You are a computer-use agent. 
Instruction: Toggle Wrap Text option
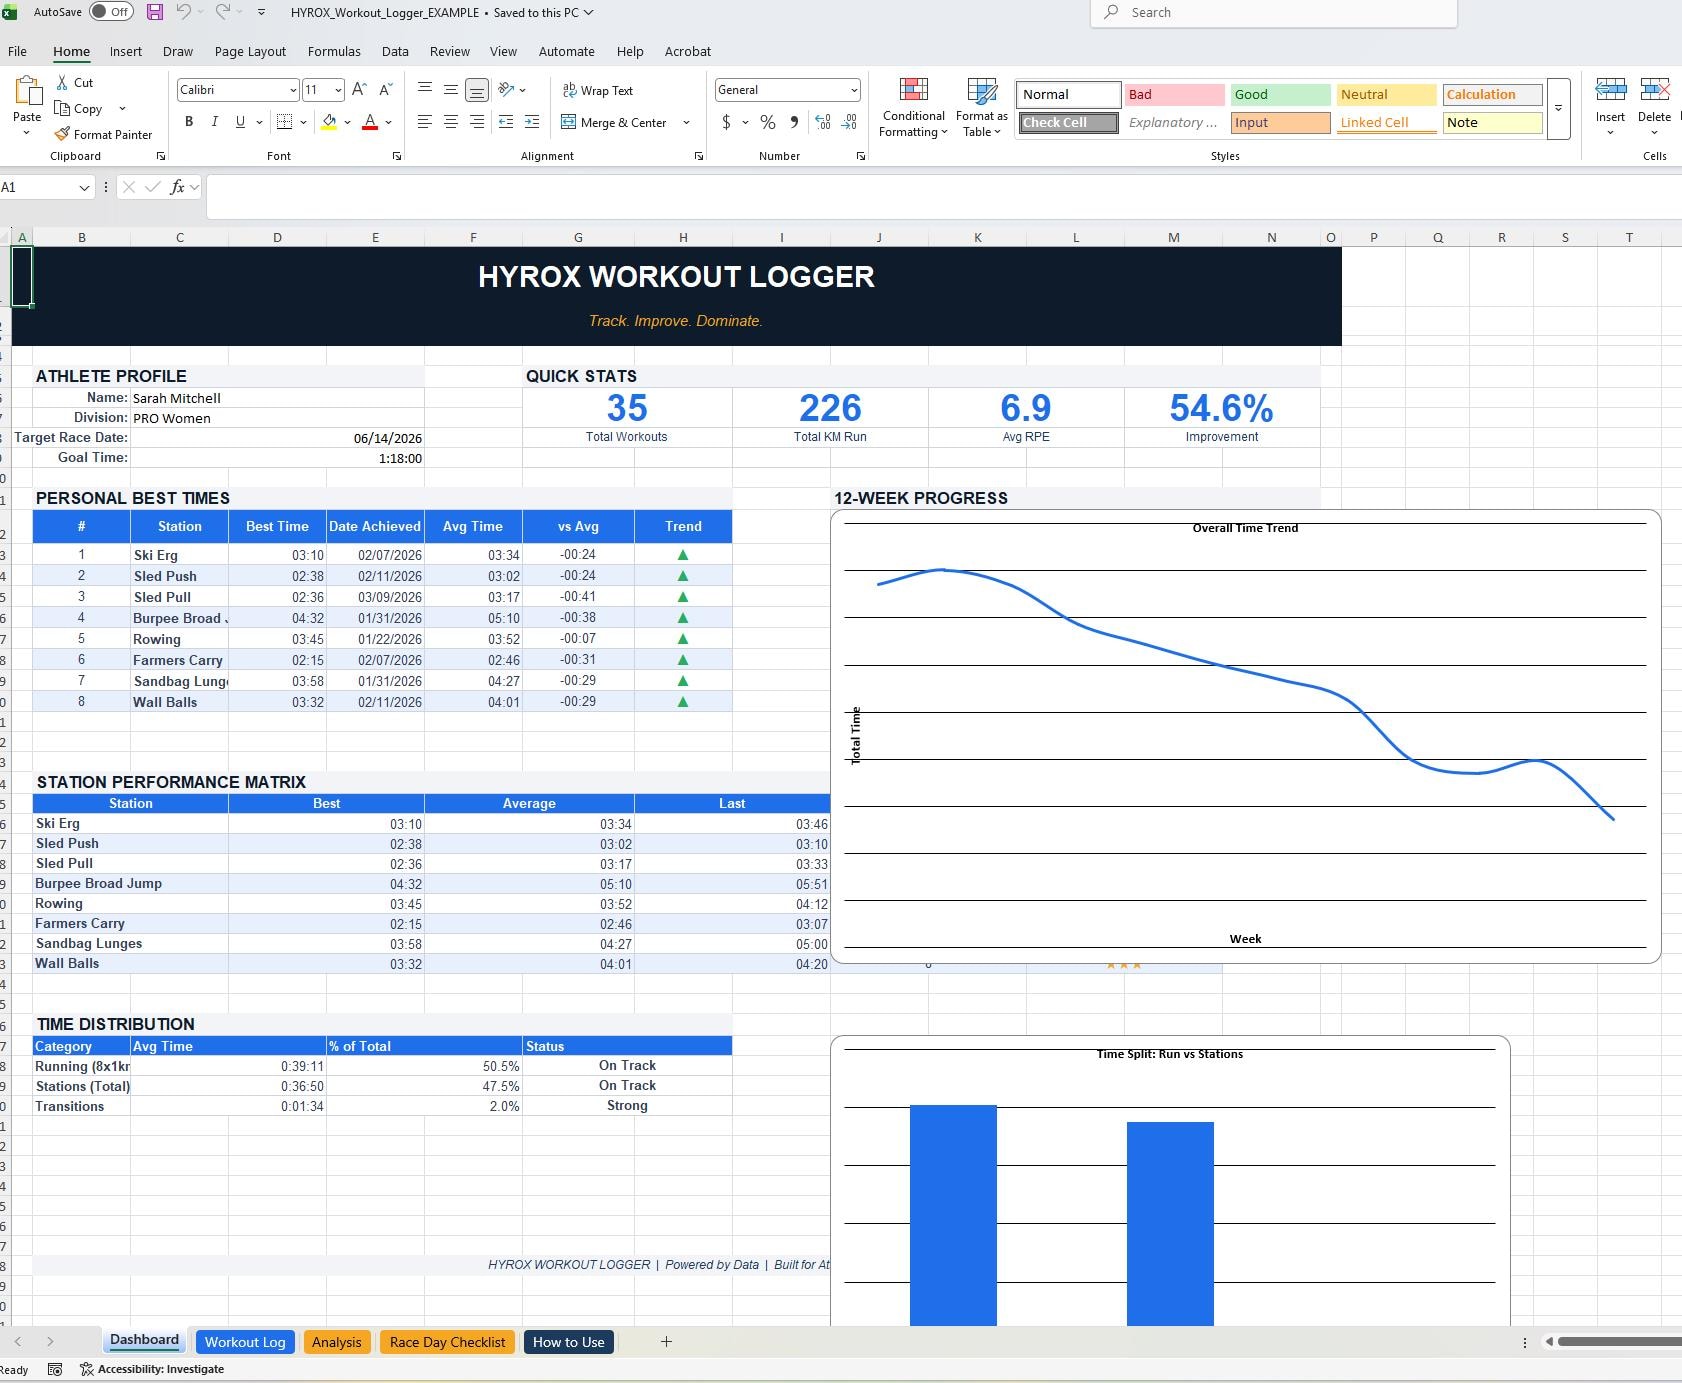(597, 90)
